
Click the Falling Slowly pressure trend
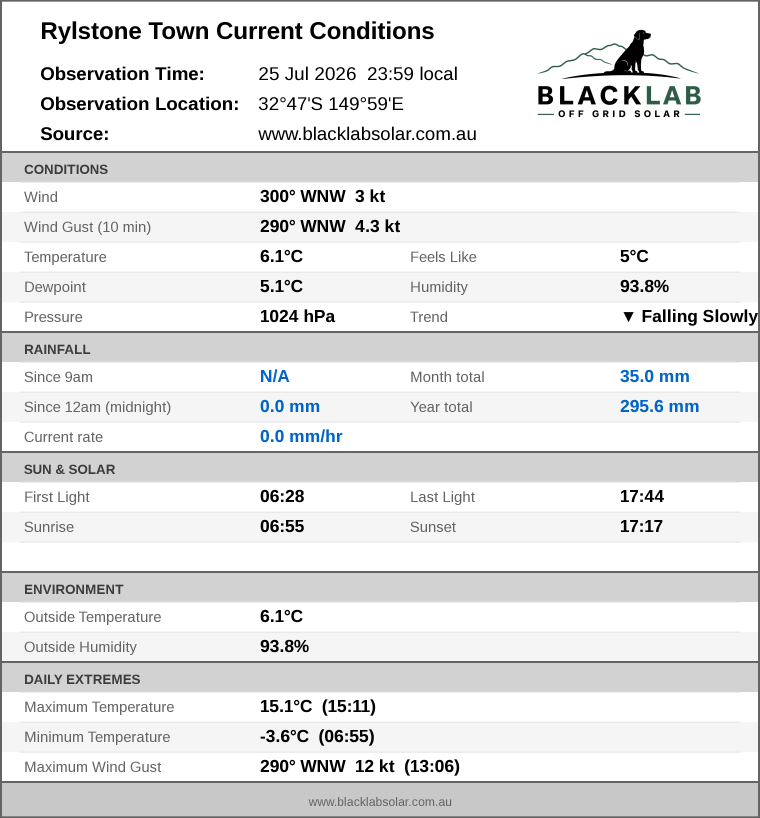tap(690, 316)
